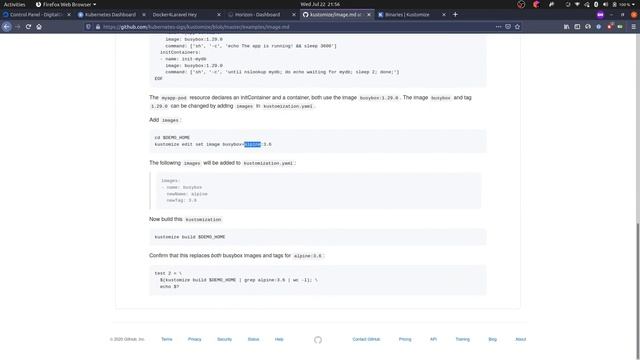Show site security info via padlock icon
The image size is (640, 360).
tap(98, 27)
